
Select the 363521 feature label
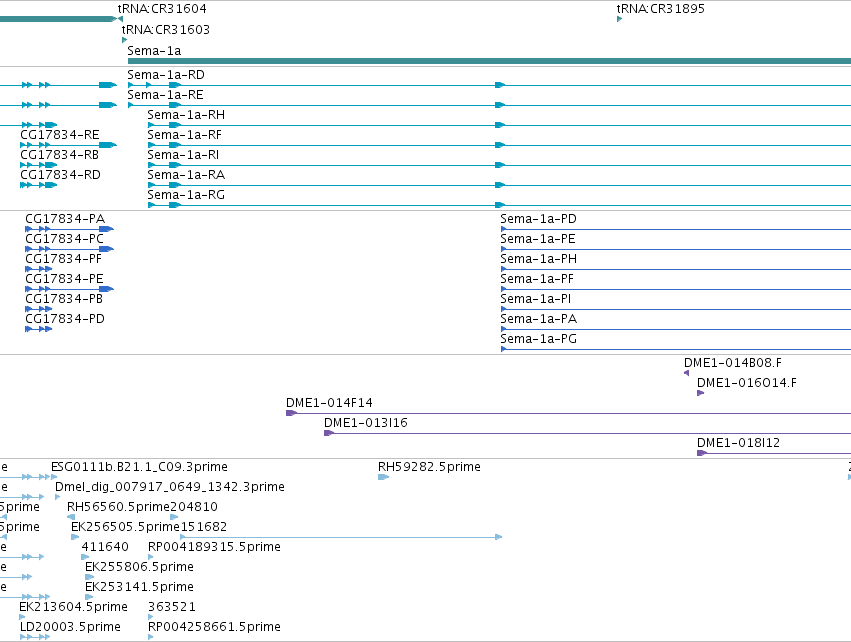(x=172, y=607)
